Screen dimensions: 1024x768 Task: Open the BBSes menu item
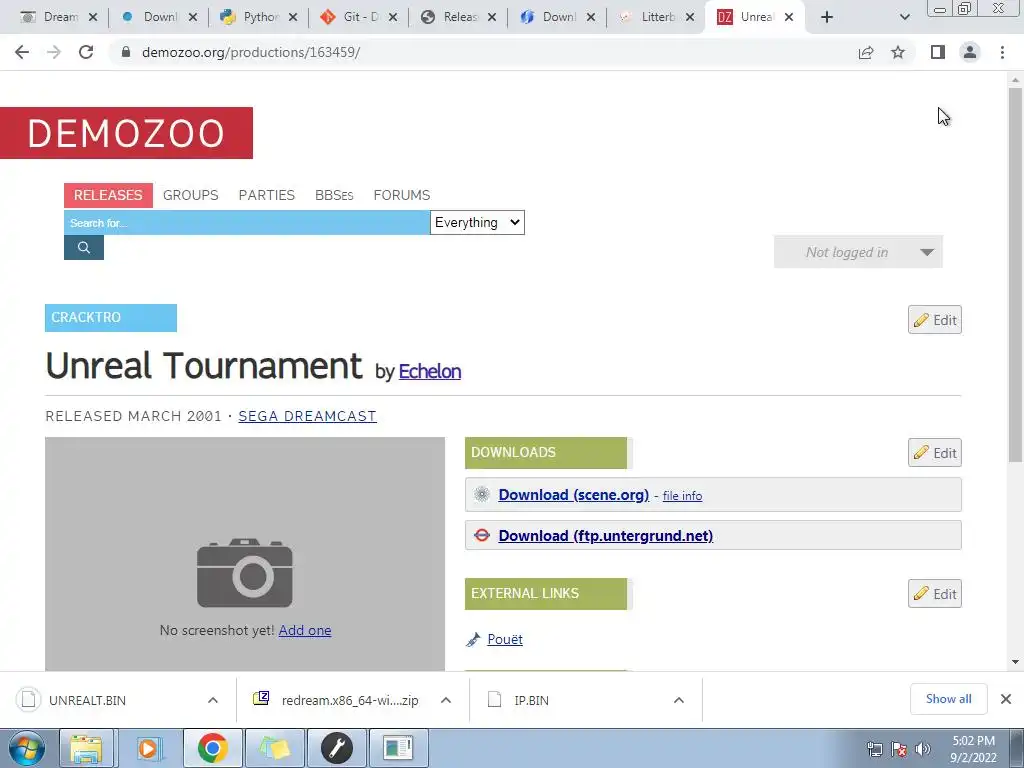click(x=334, y=195)
